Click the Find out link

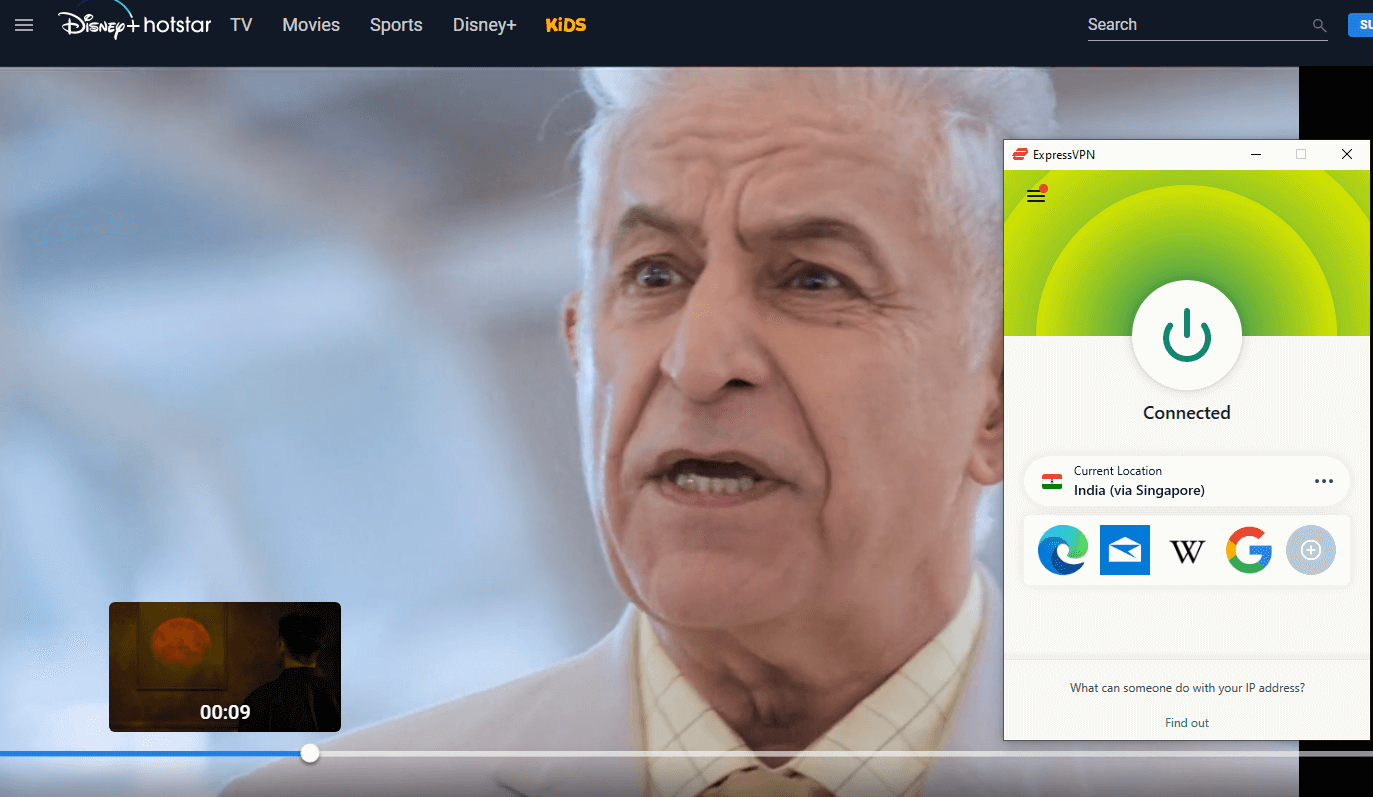[1186, 723]
